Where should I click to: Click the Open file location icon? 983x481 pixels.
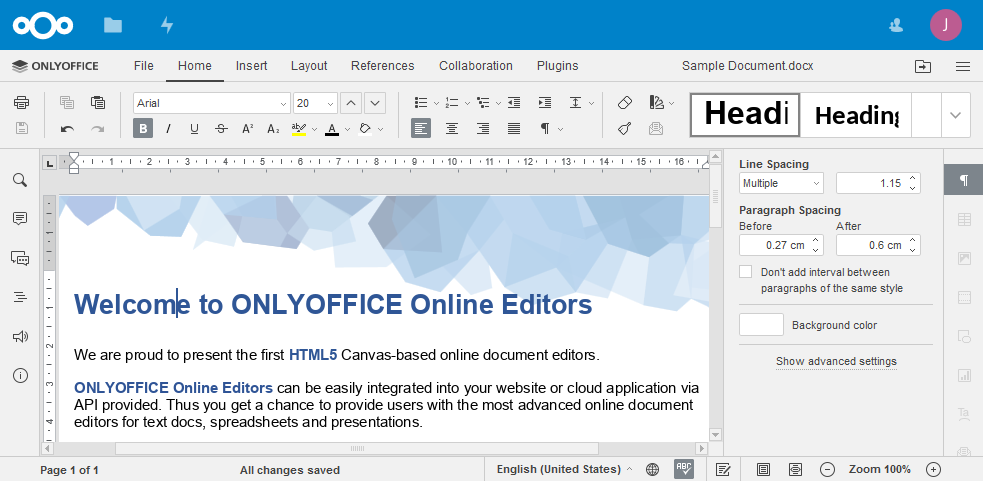[923, 66]
